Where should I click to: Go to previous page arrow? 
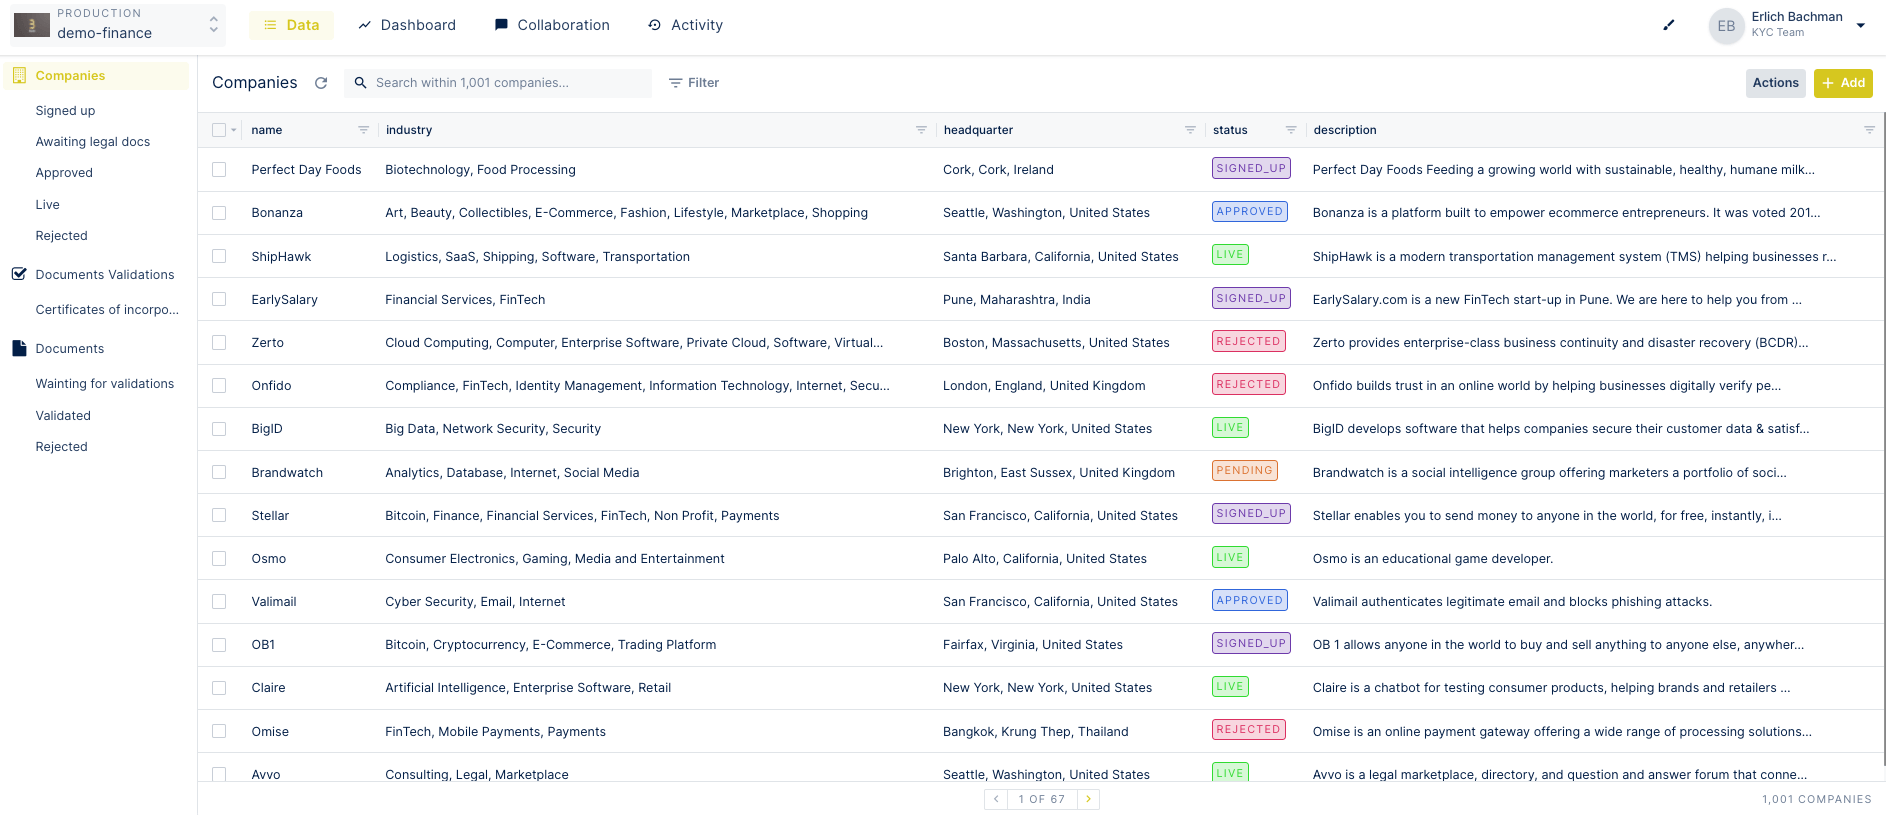996,799
